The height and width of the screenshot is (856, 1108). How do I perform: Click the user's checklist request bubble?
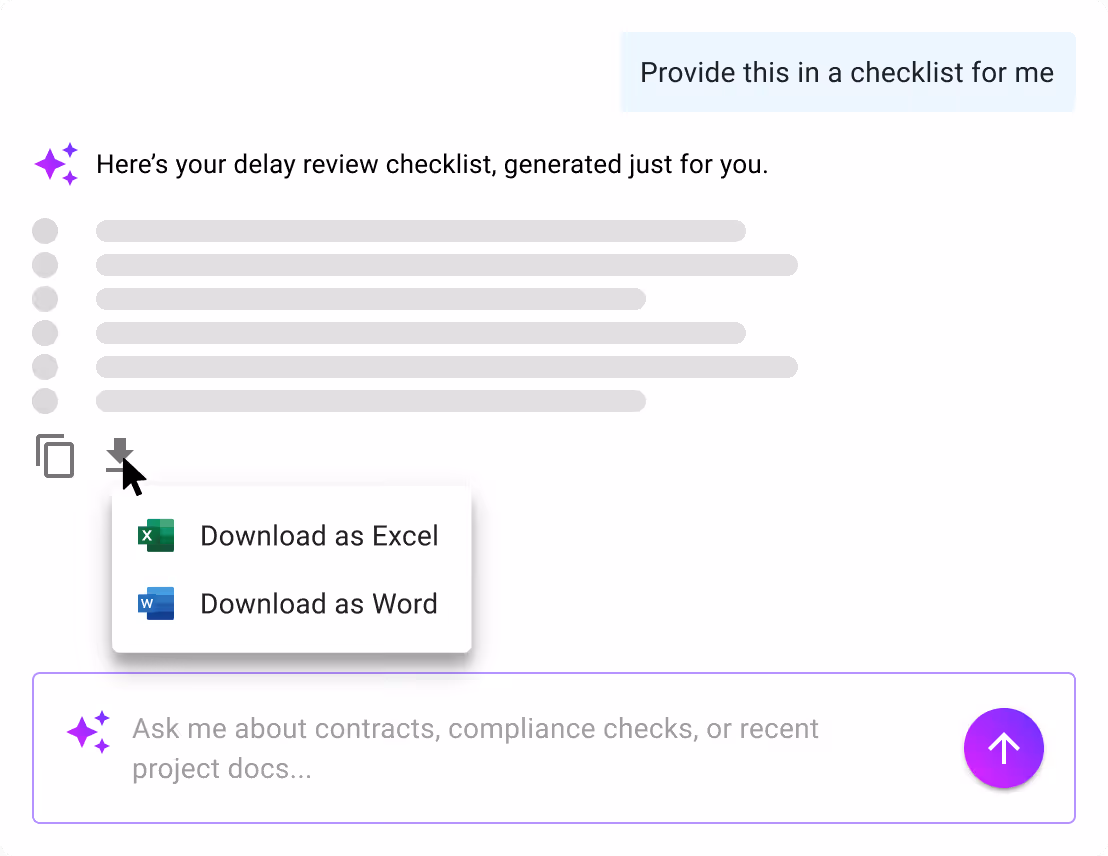[847, 72]
